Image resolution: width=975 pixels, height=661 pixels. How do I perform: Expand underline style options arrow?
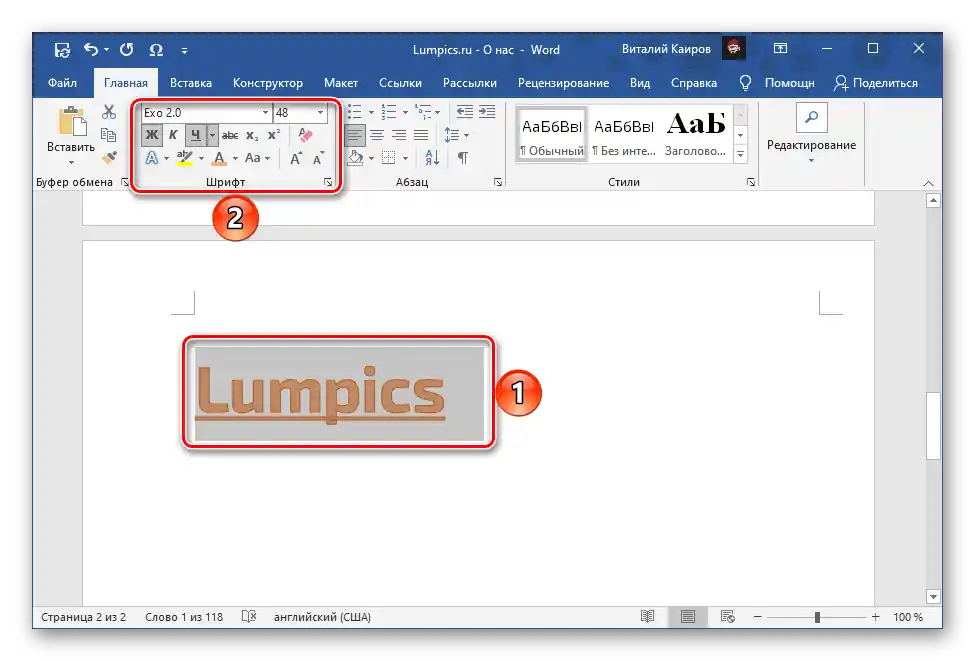click(212, 135)
